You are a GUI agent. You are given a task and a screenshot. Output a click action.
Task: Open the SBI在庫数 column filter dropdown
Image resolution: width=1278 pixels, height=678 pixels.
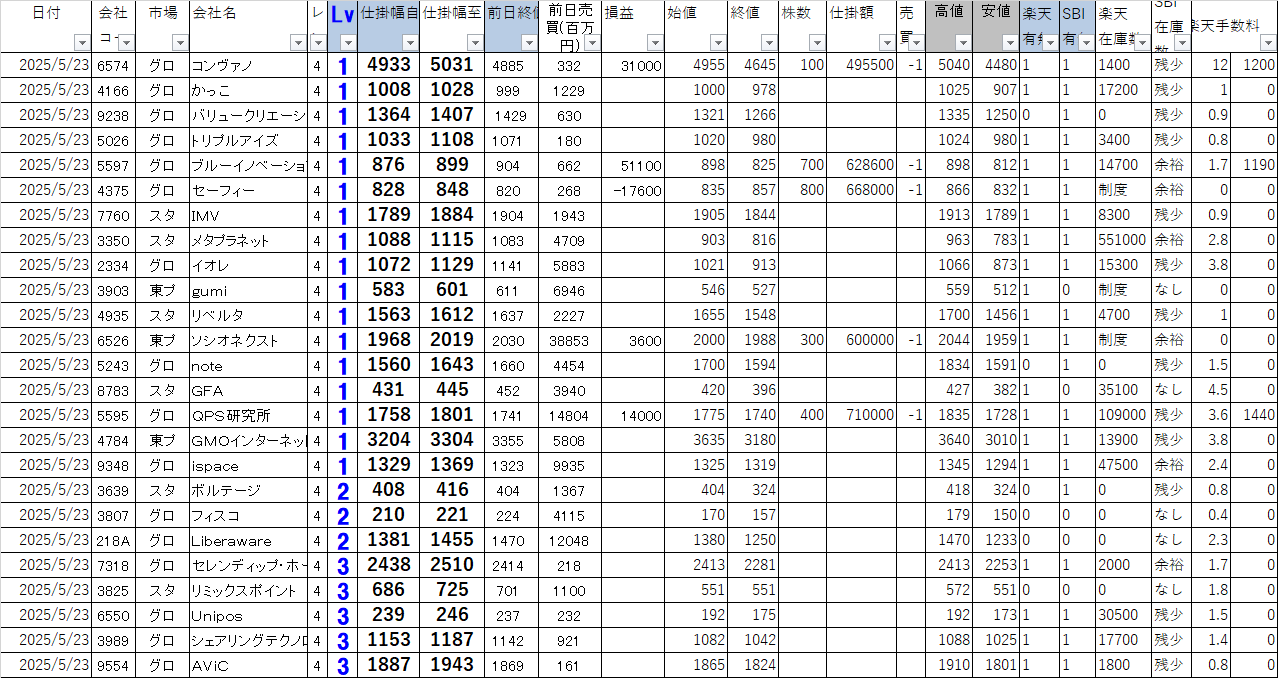1181,43
